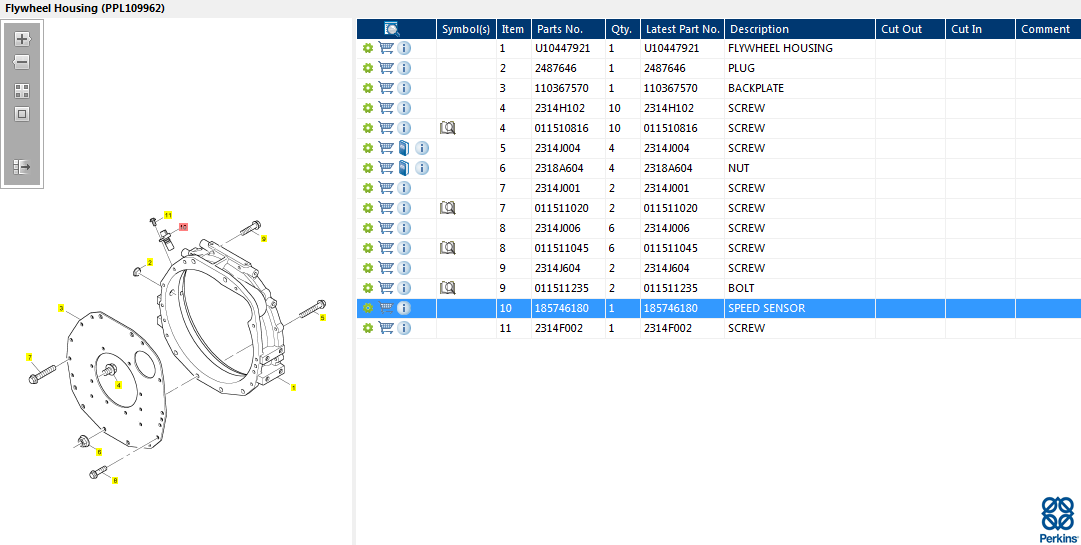Open the book icon for SCREW 2314J004

click(405, 148)
